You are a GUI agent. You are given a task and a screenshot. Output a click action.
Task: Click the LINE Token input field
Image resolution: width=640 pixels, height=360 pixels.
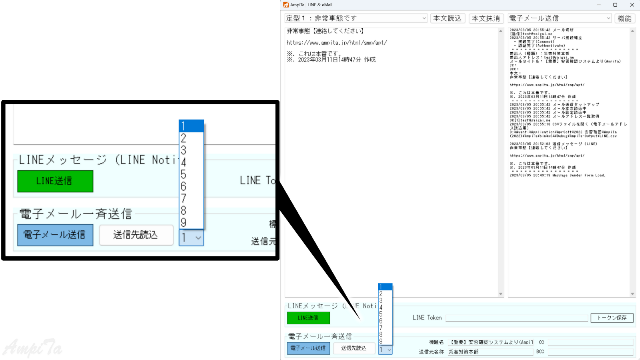(x=516, y=318)
